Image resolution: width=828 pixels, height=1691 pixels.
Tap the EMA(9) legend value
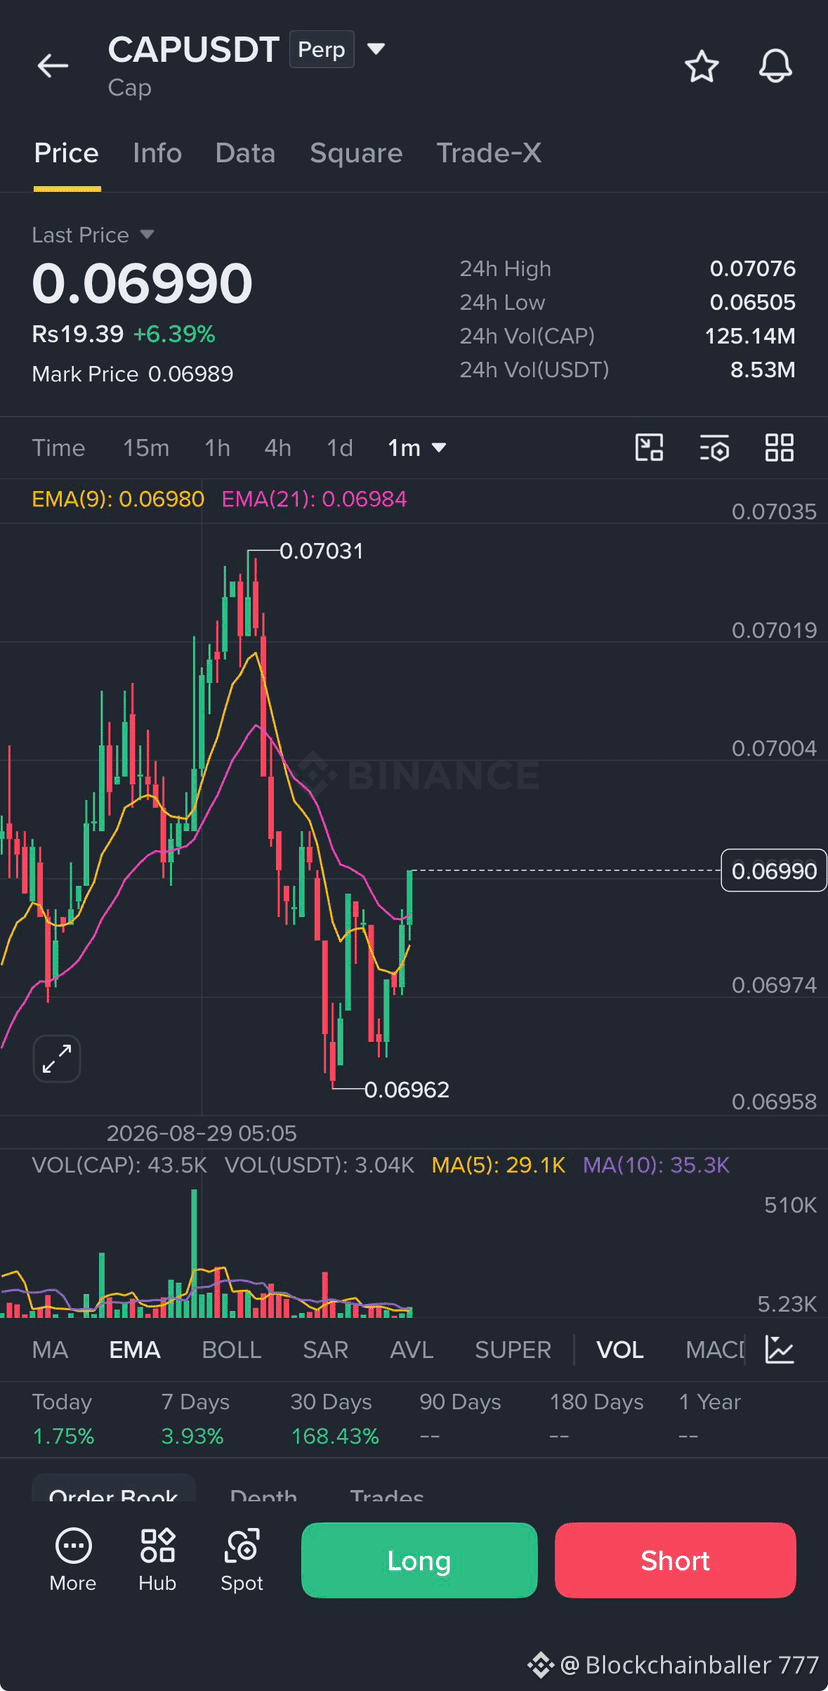[x=118, y=499]
